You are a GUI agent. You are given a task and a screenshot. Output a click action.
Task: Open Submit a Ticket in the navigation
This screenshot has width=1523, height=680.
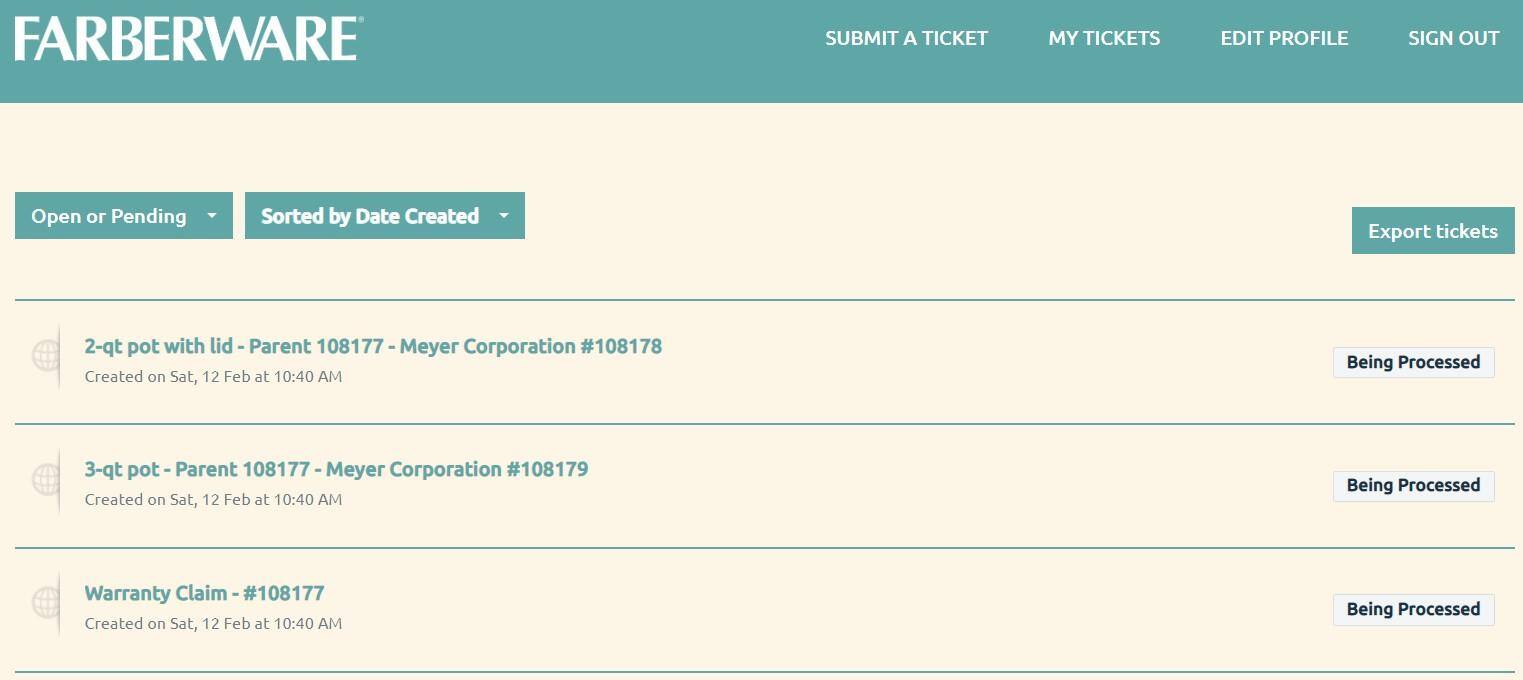coord(906,39)
